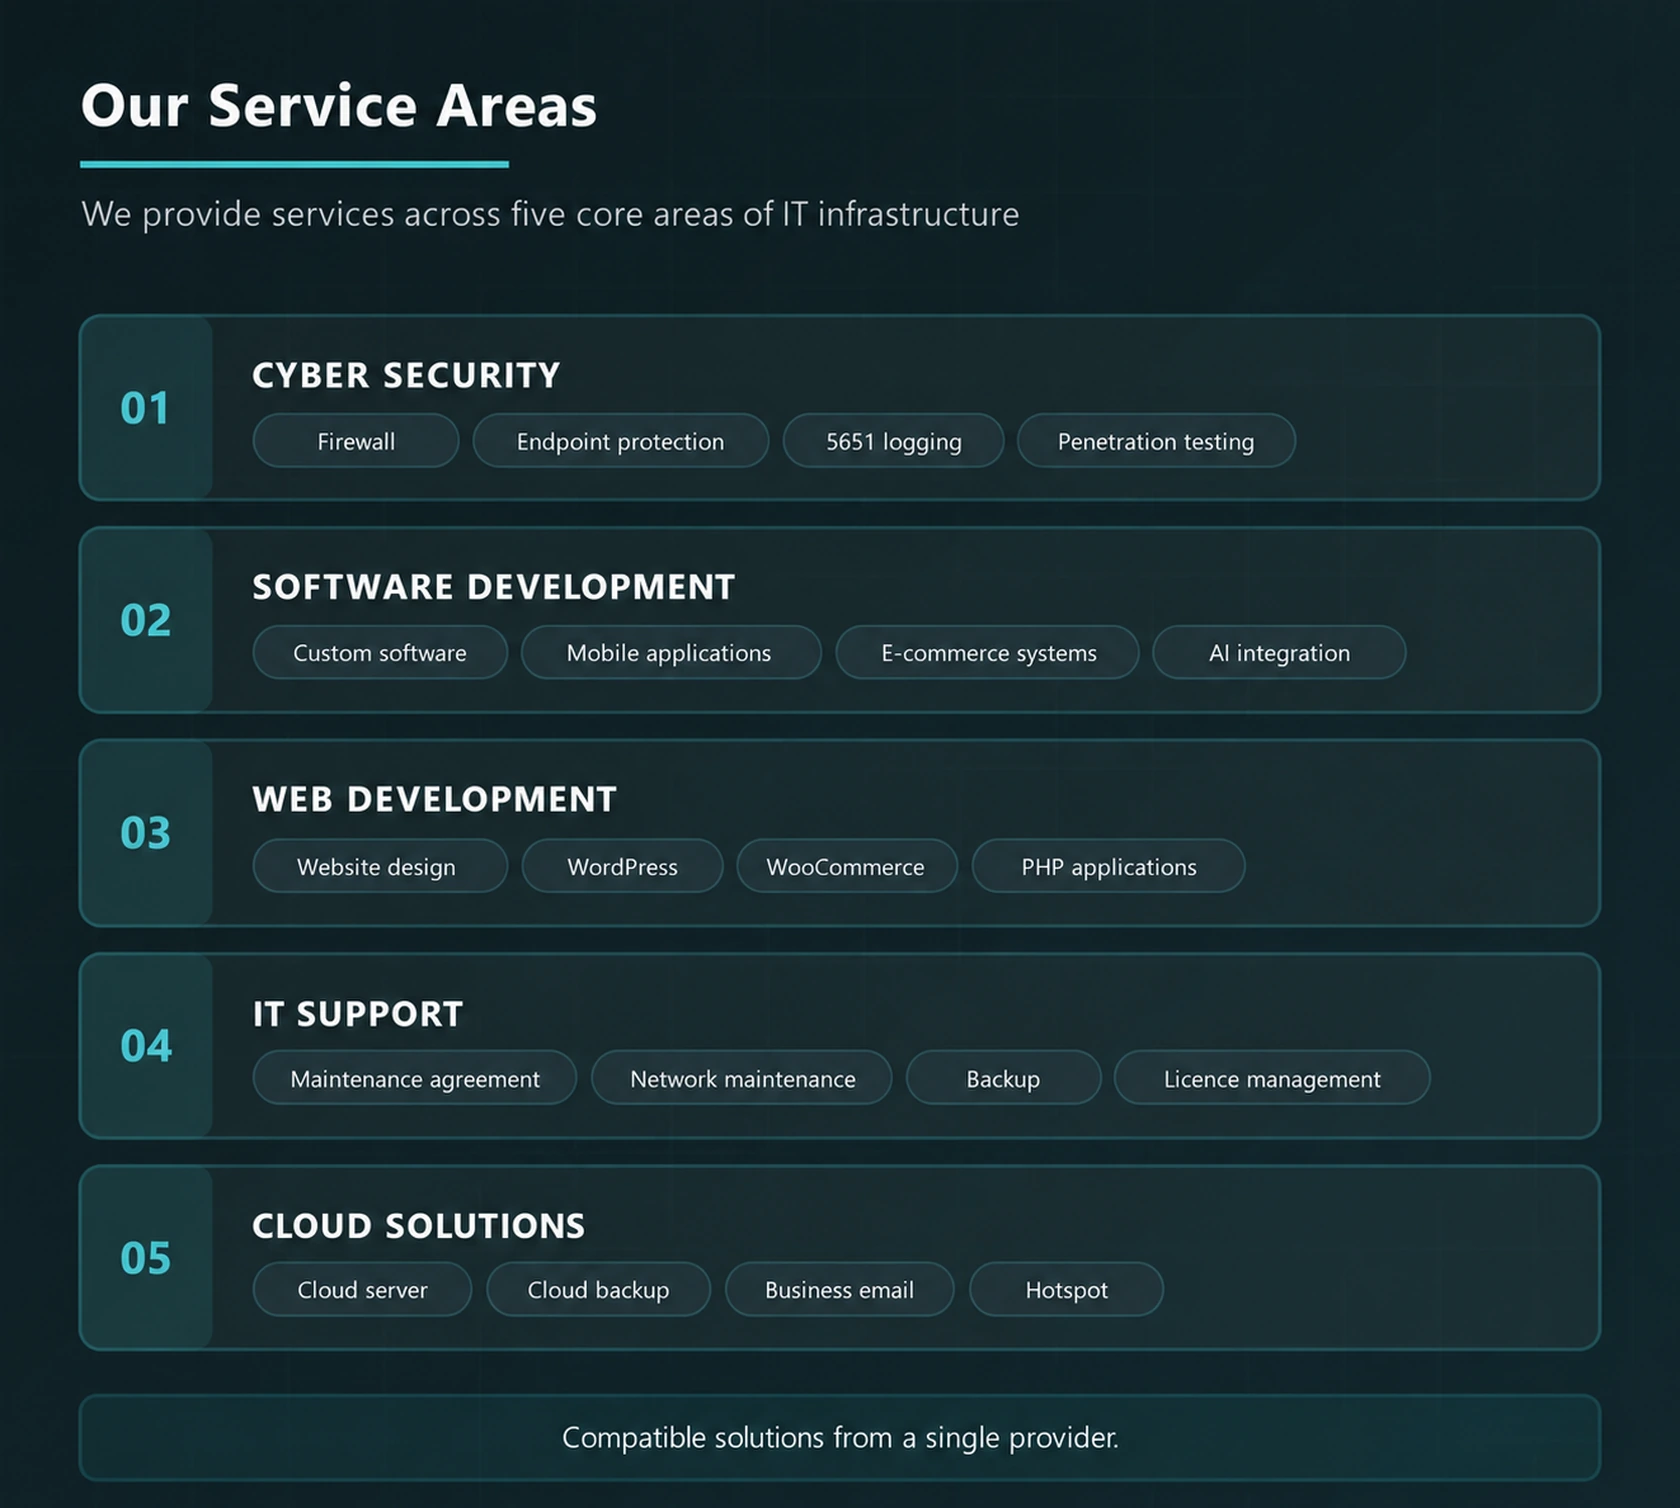Click the Cloud server pill

(362, 1290)
